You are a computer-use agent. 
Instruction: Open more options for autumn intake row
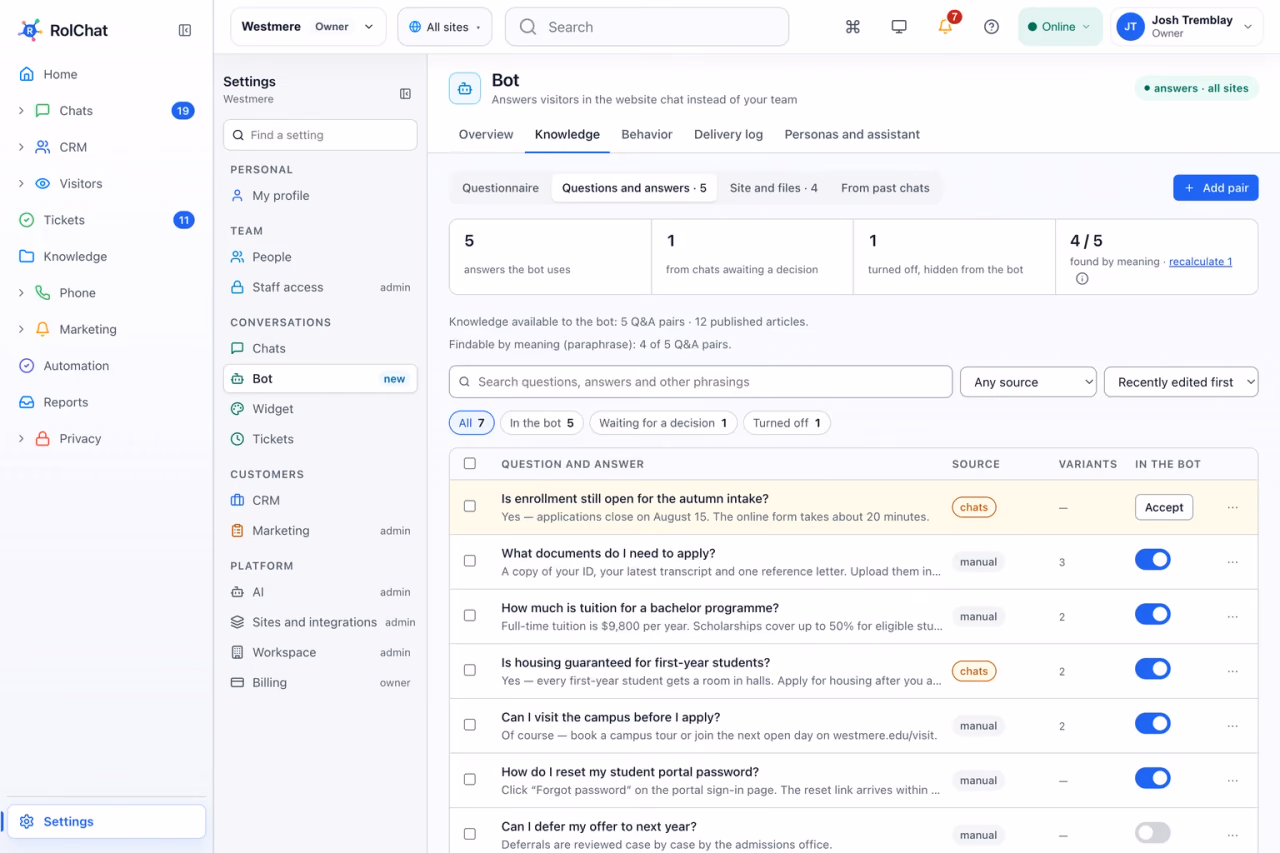tap(1232, 508)
